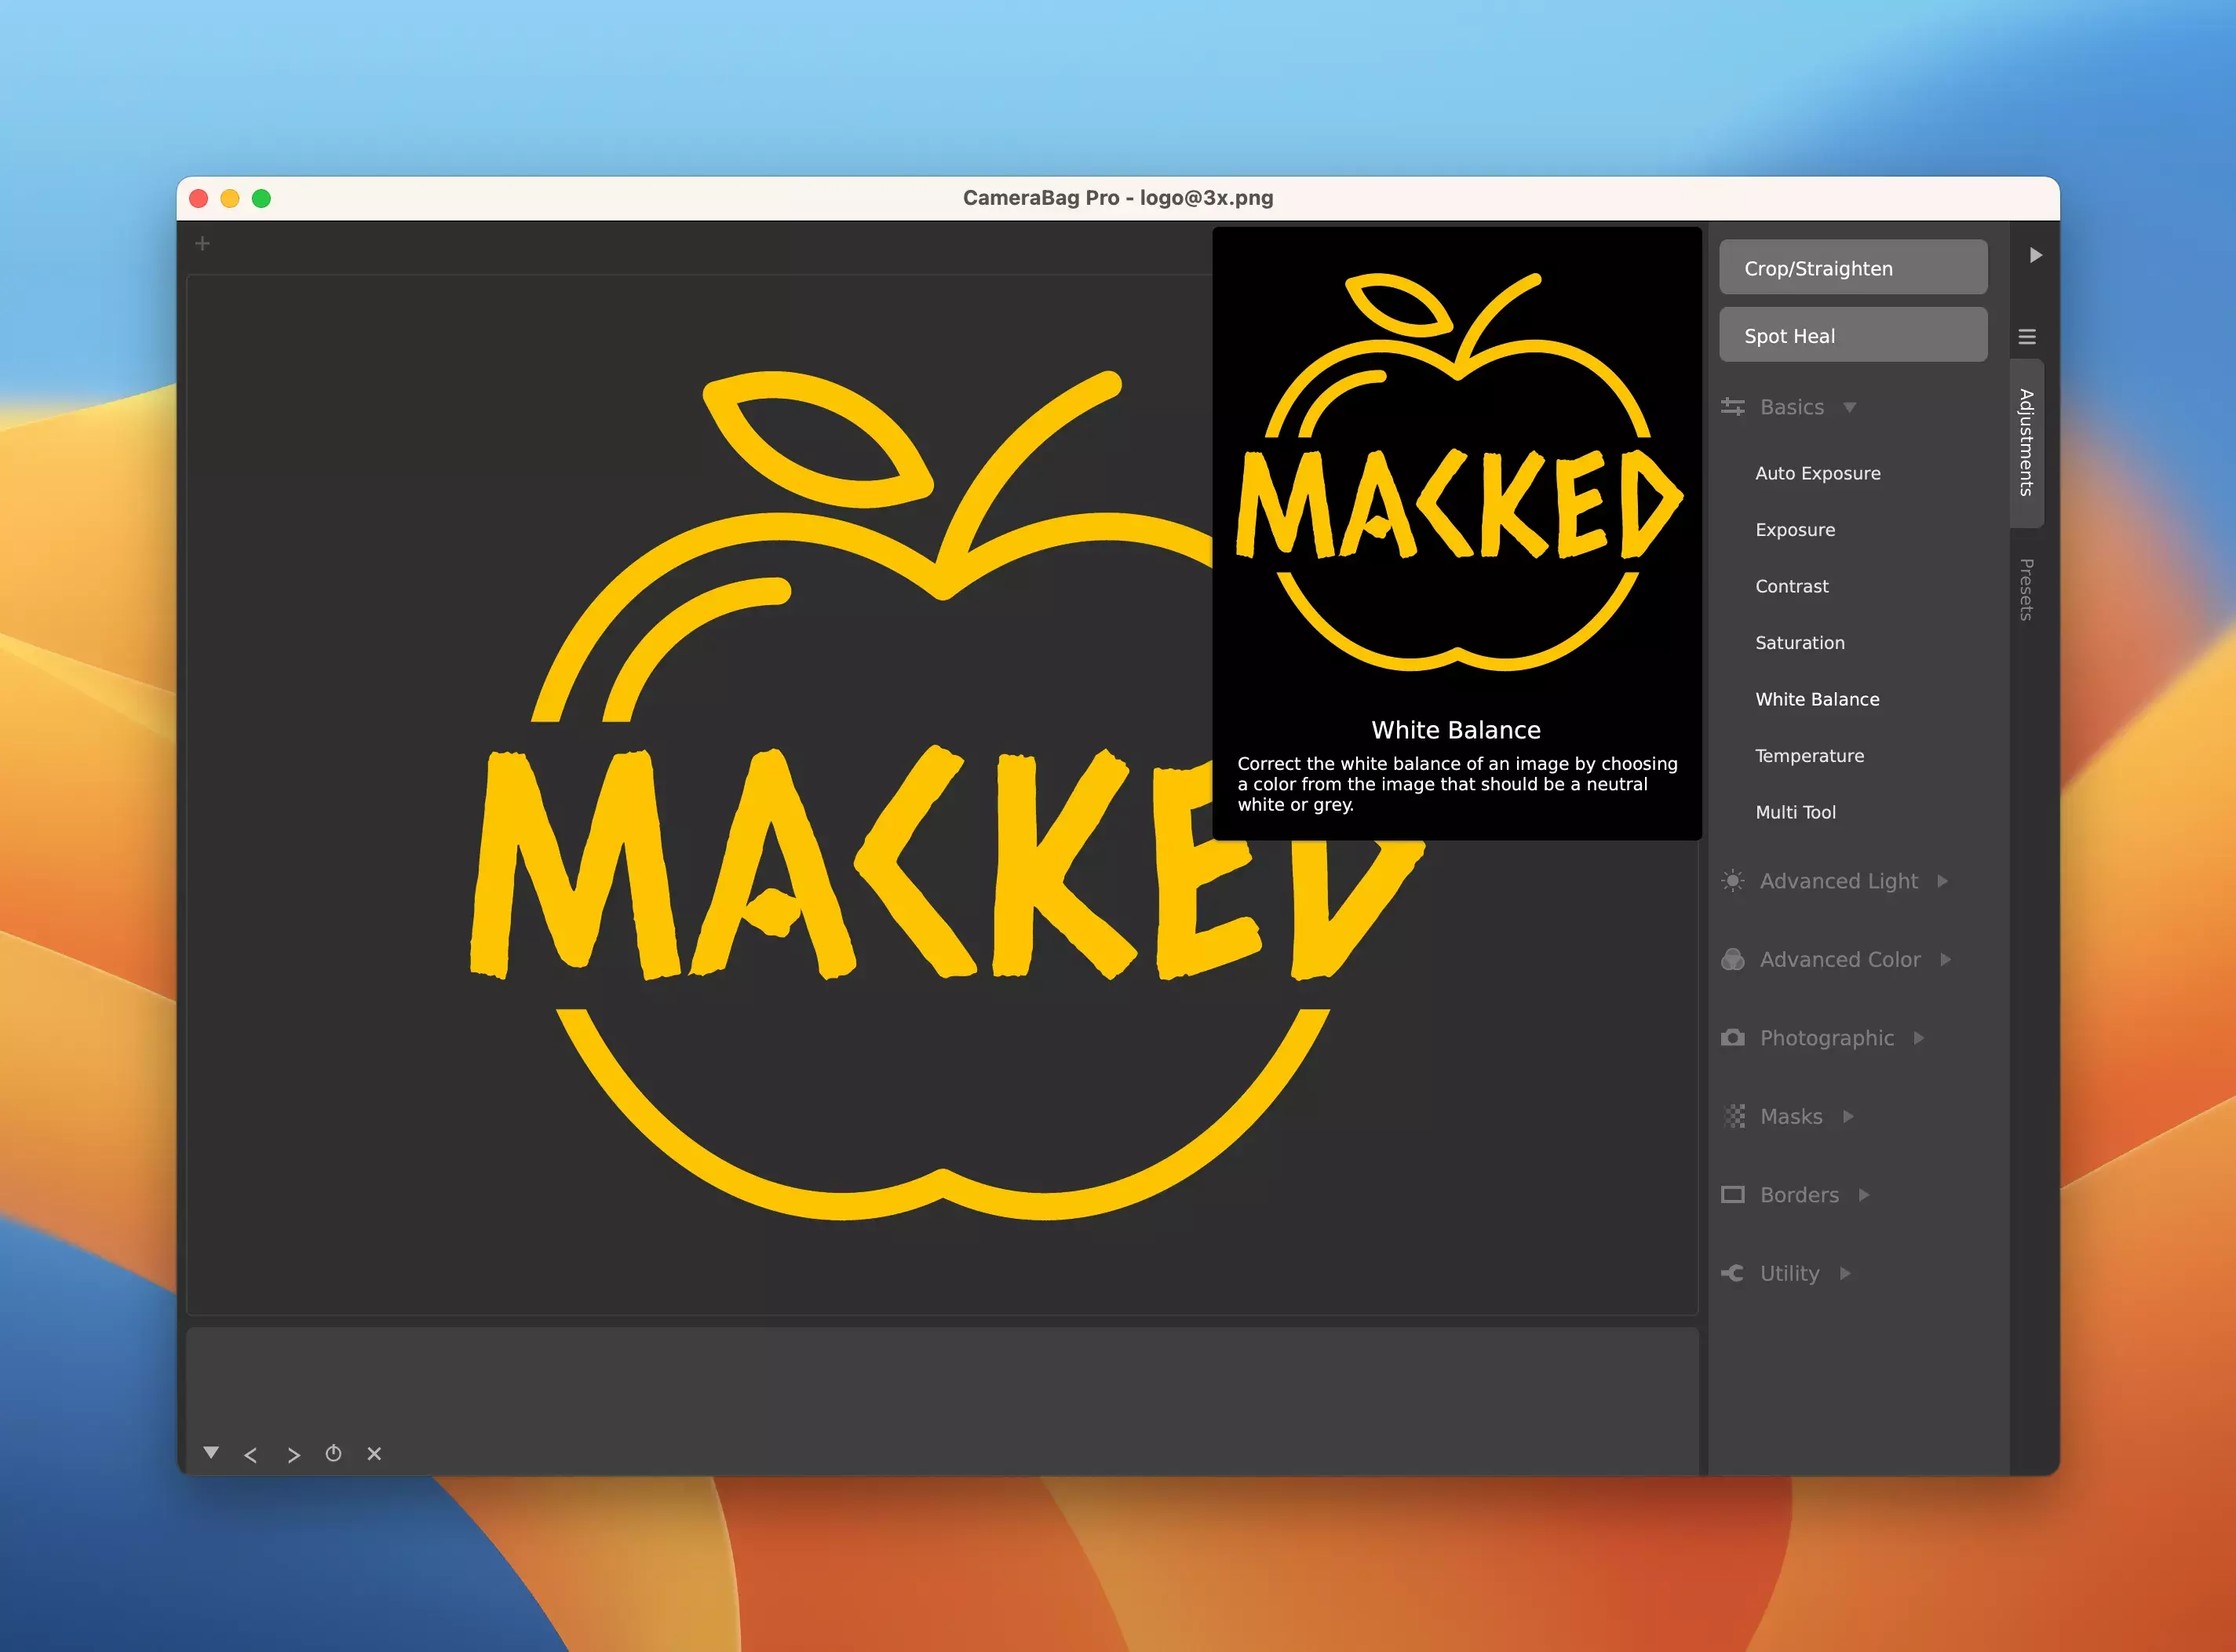2236x1652 pixels.
Task: Click the X icon in bottom tray
Action: click(x=374, y=1453)
